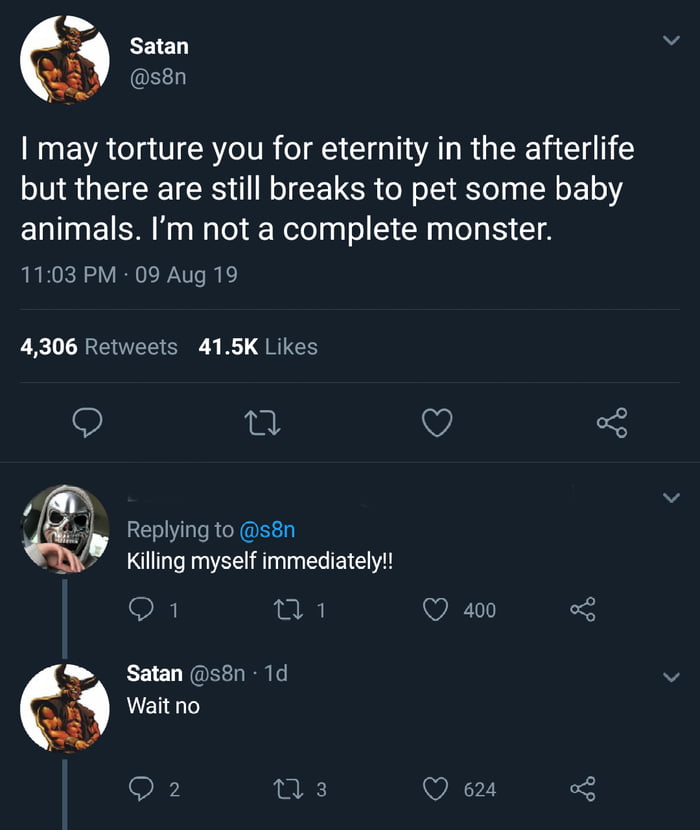Share the 'Wait no' tweet
This screenshot has width=700, height=830.
[x=587, y=789]
